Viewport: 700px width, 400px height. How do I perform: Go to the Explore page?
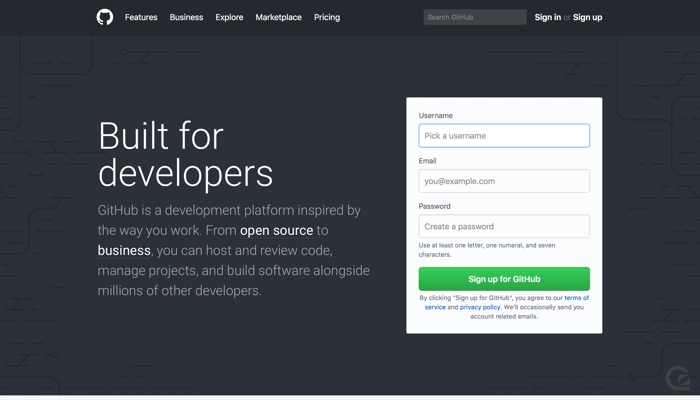229,17
